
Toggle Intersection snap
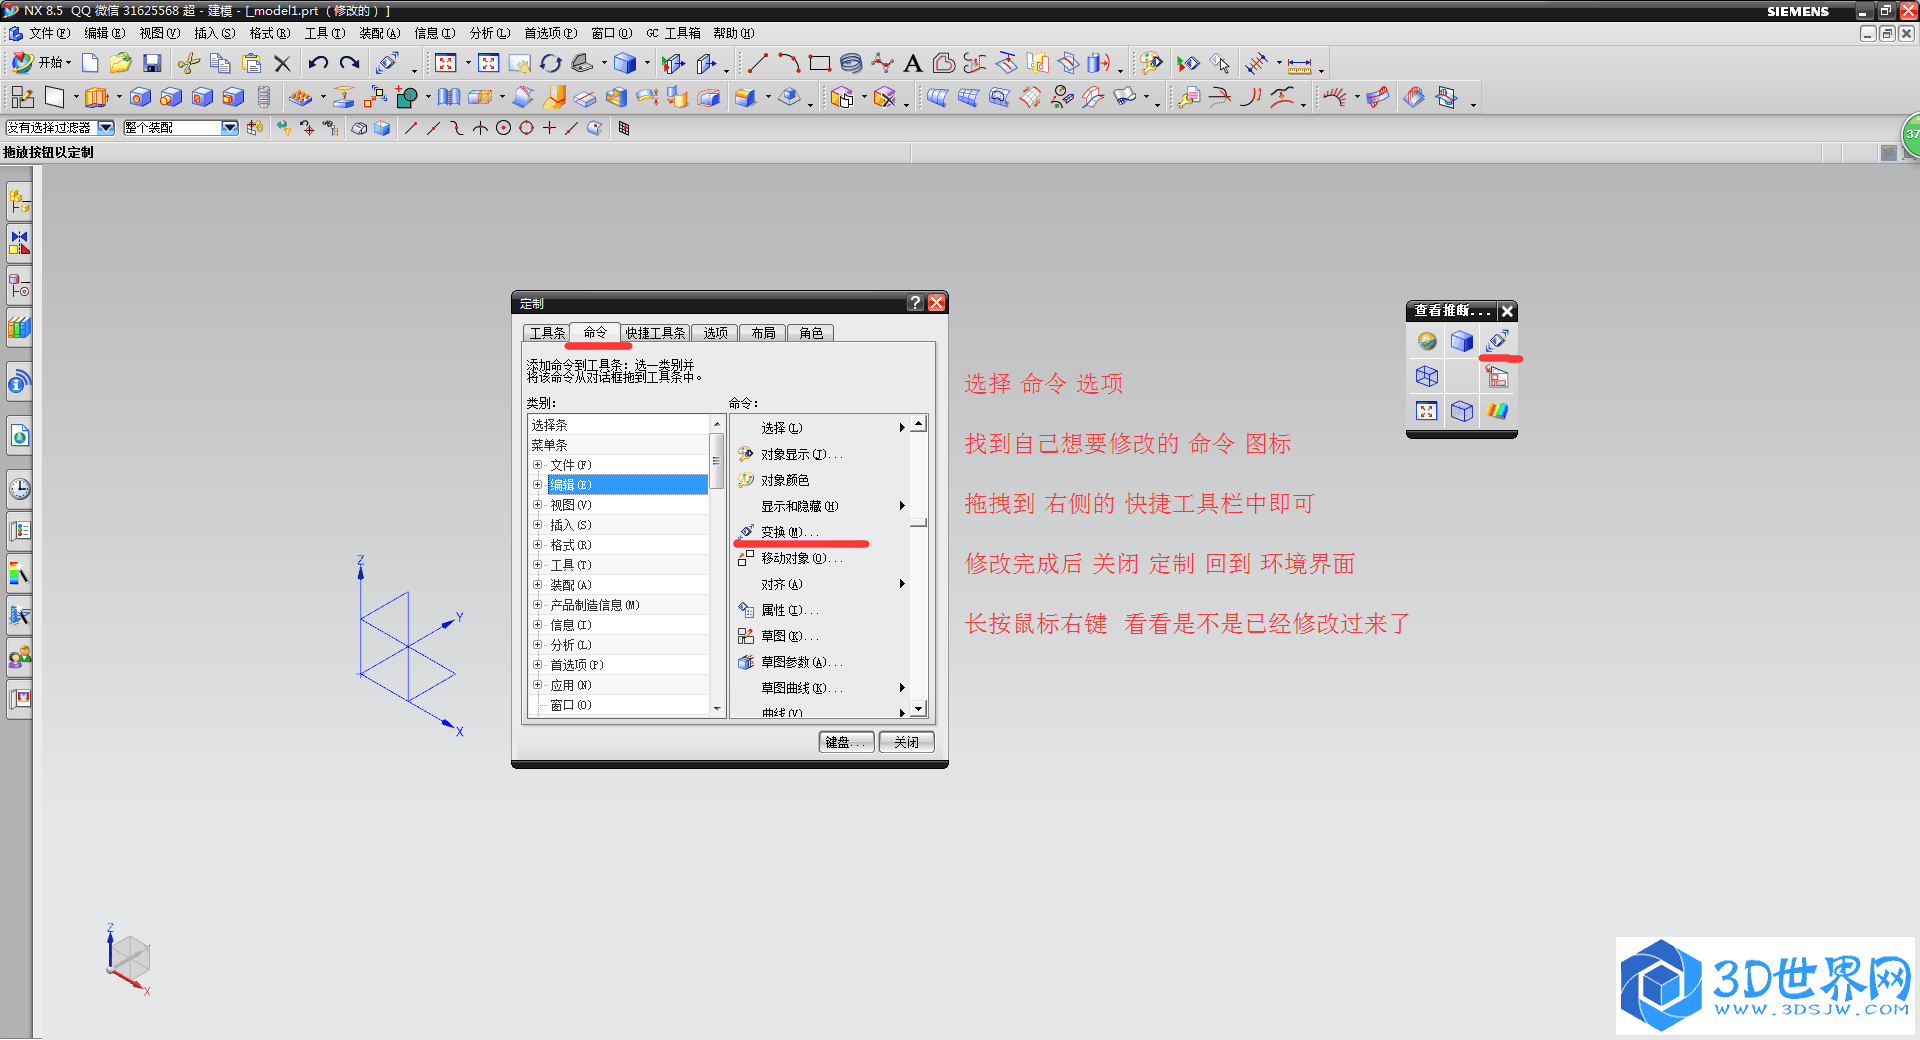click(480, 128)
